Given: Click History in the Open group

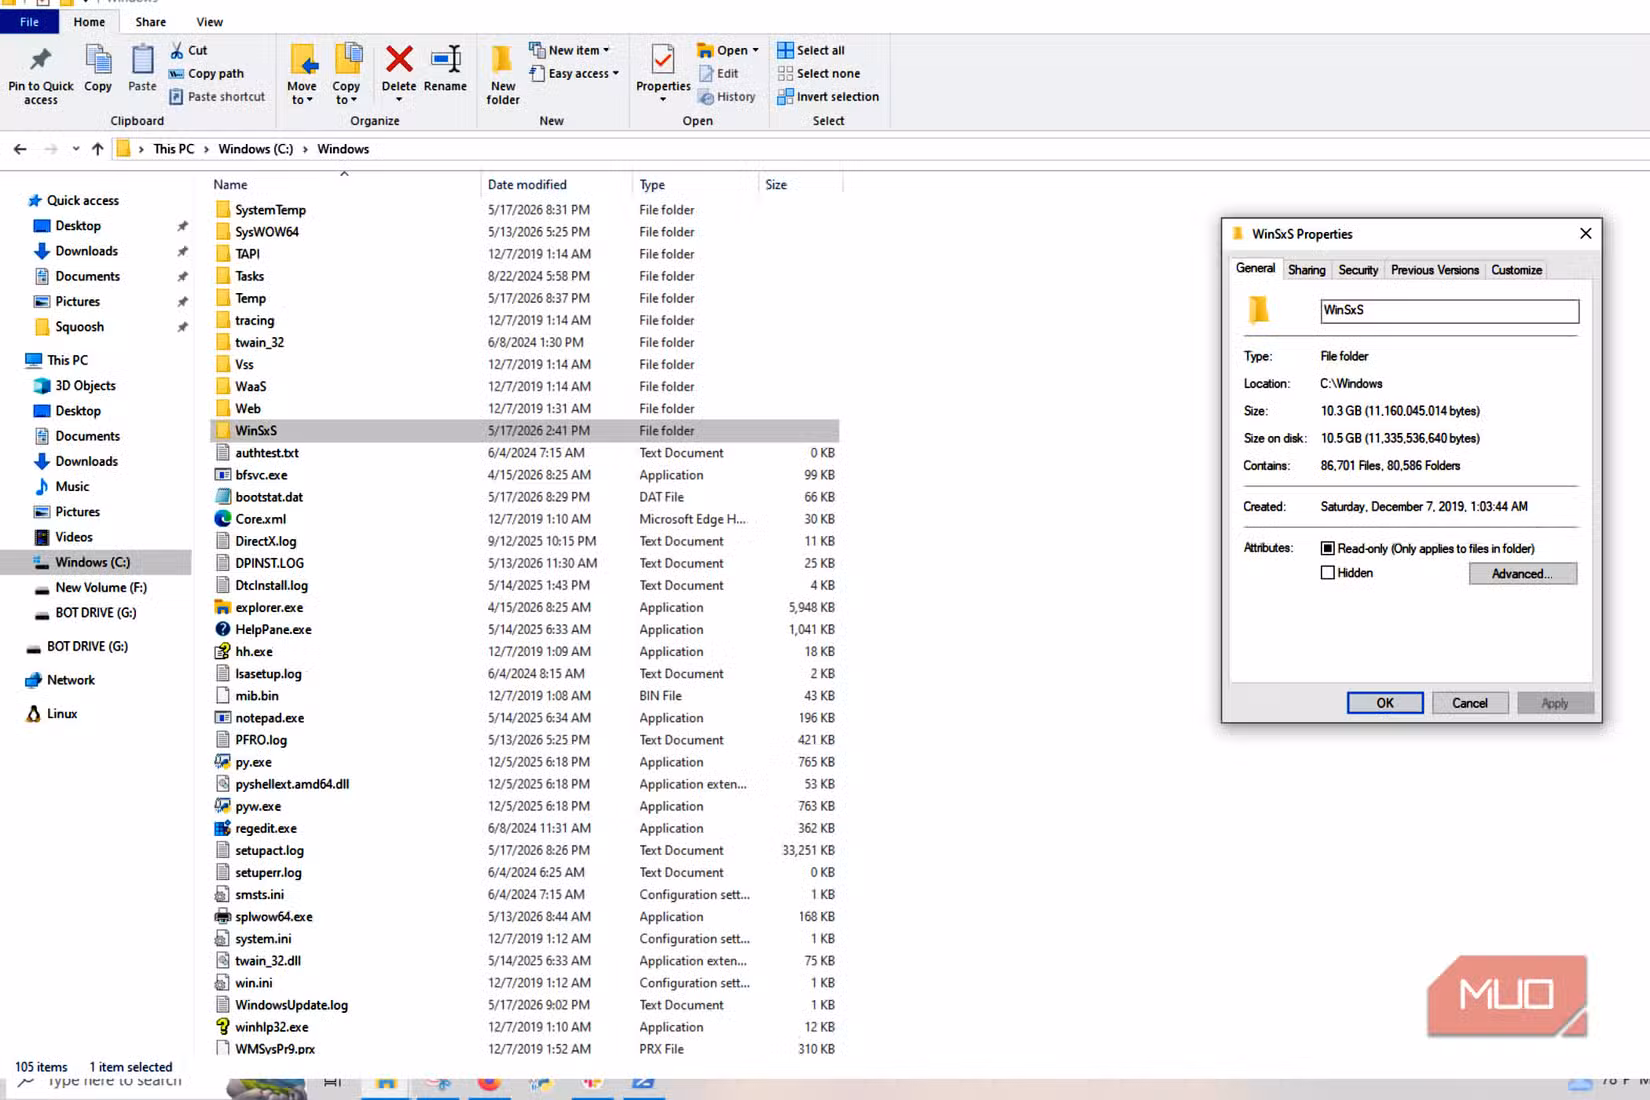Looking at the screenshot, I should (727, 96).
